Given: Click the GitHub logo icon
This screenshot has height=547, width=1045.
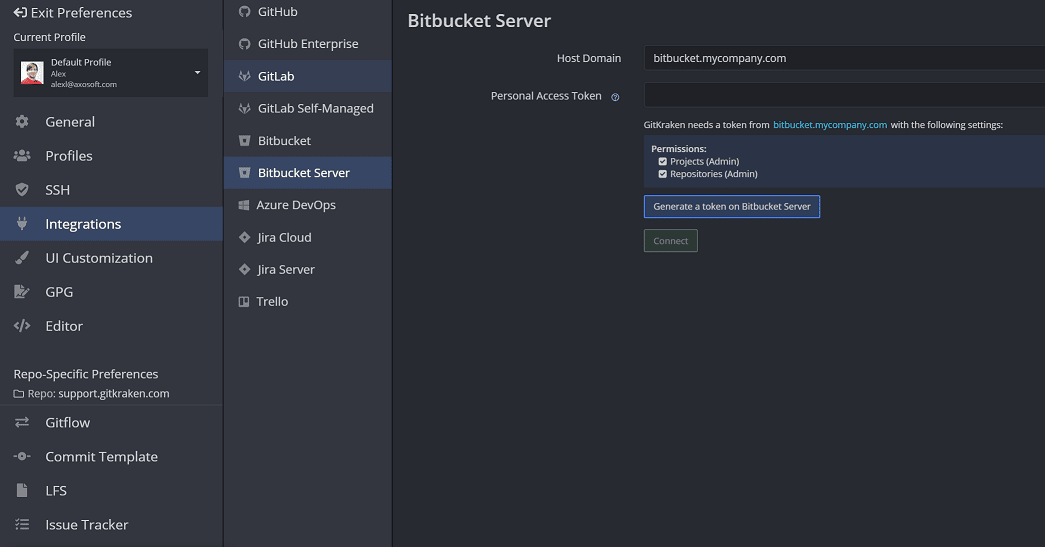Looking at the screenshot, I should pyautogui.click(x=244, y=12).
